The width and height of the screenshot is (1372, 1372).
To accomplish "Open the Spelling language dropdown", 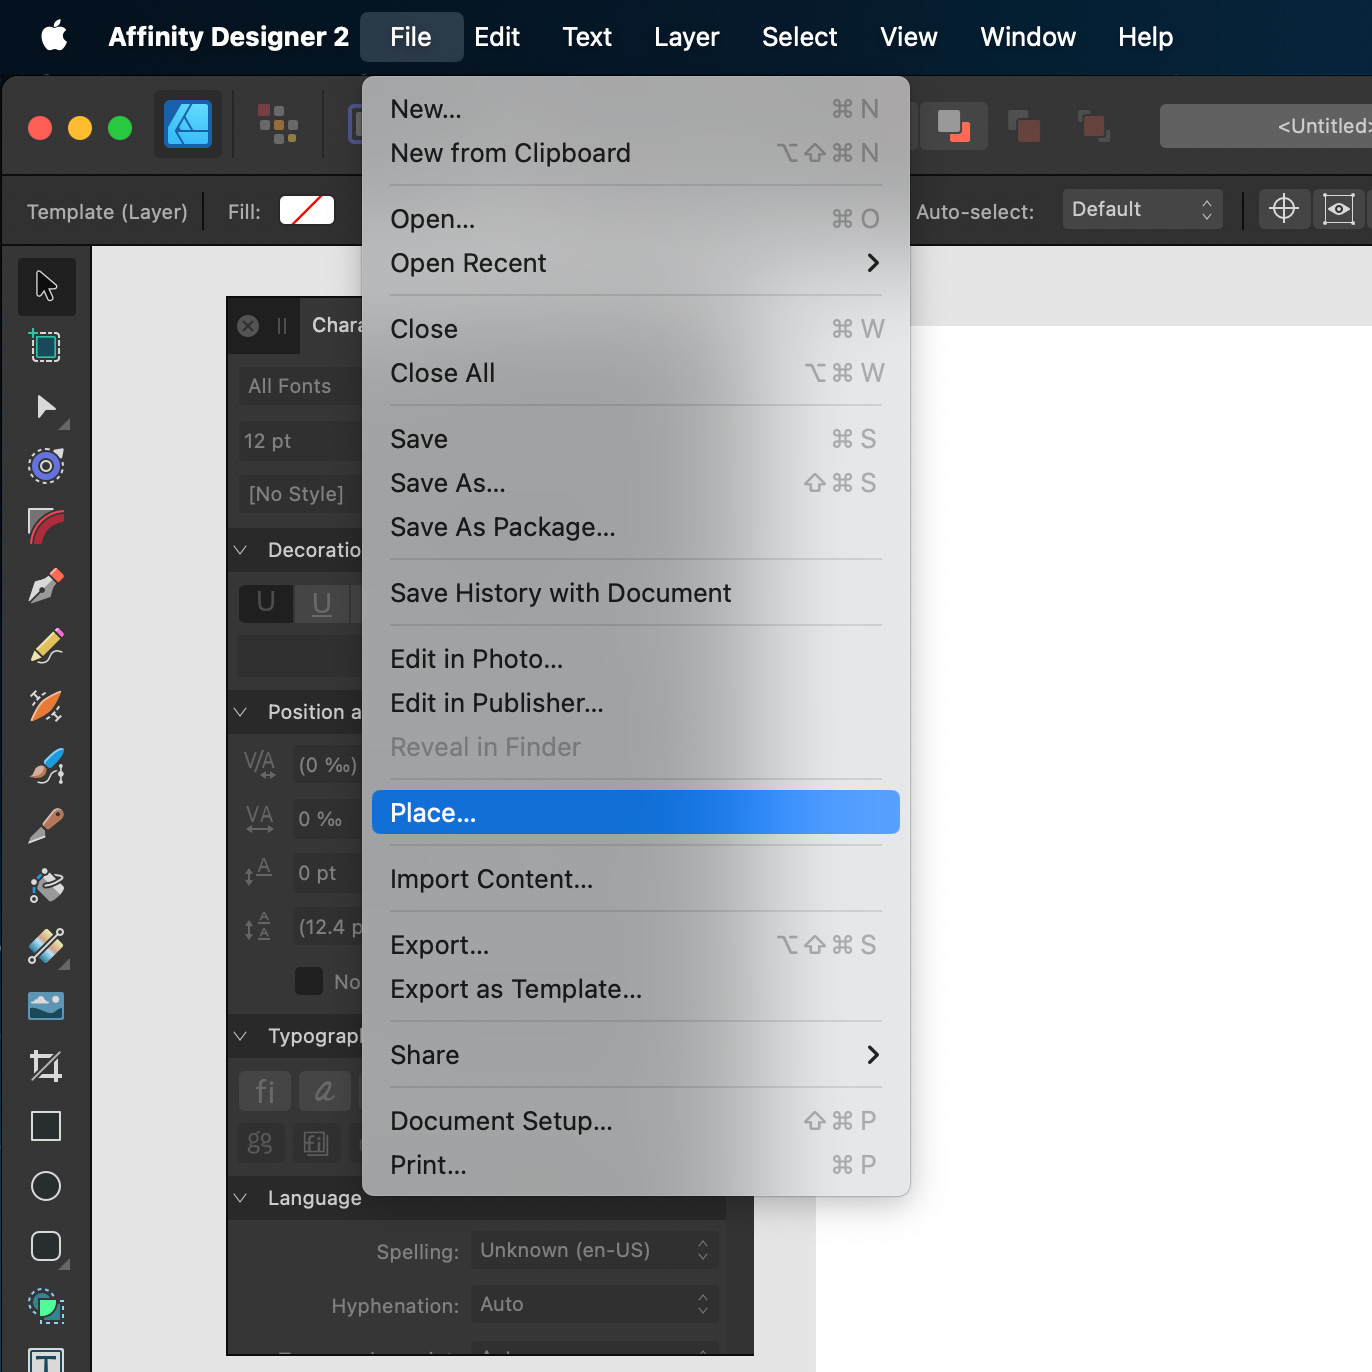I will 594,1250.
